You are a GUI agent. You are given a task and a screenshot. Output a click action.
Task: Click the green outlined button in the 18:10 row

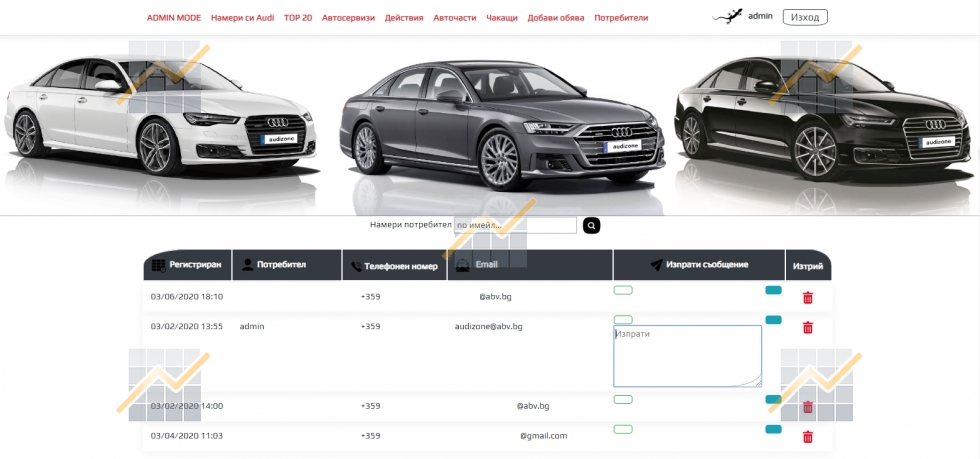point(623,290)
